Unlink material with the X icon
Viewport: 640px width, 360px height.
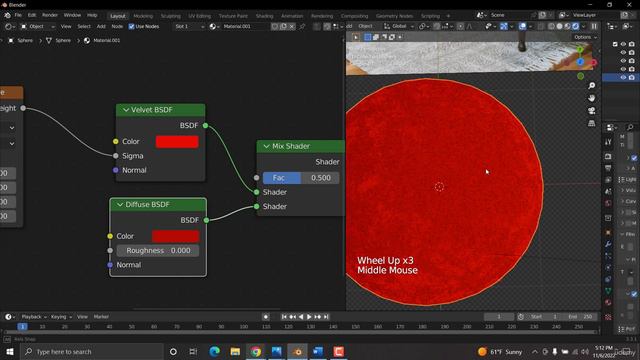291,27
